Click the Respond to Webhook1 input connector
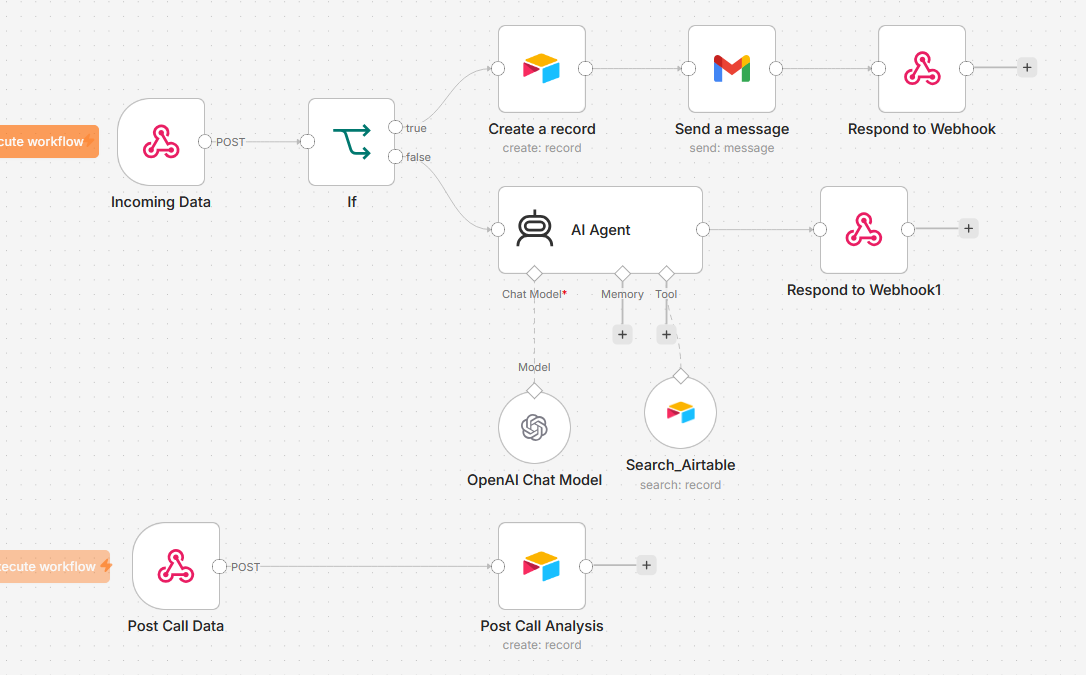Viewport: 1086px width, 675px height. point(820,230)
